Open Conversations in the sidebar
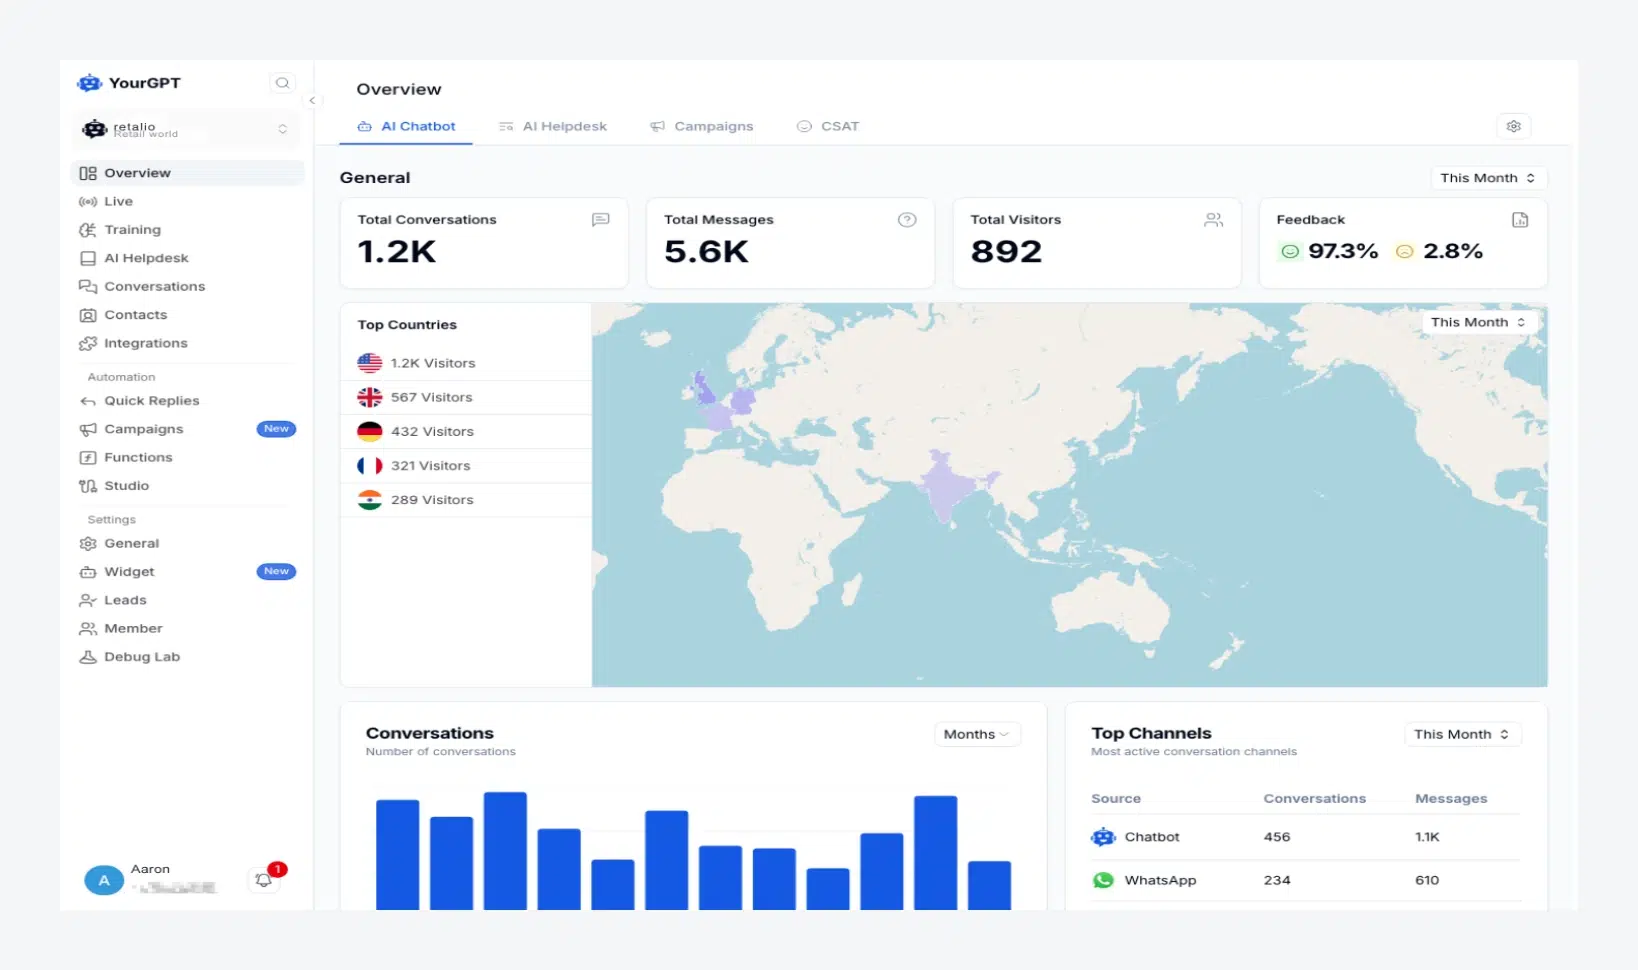The height and width of the screenshot is (970, 1638). coord(187,286)
